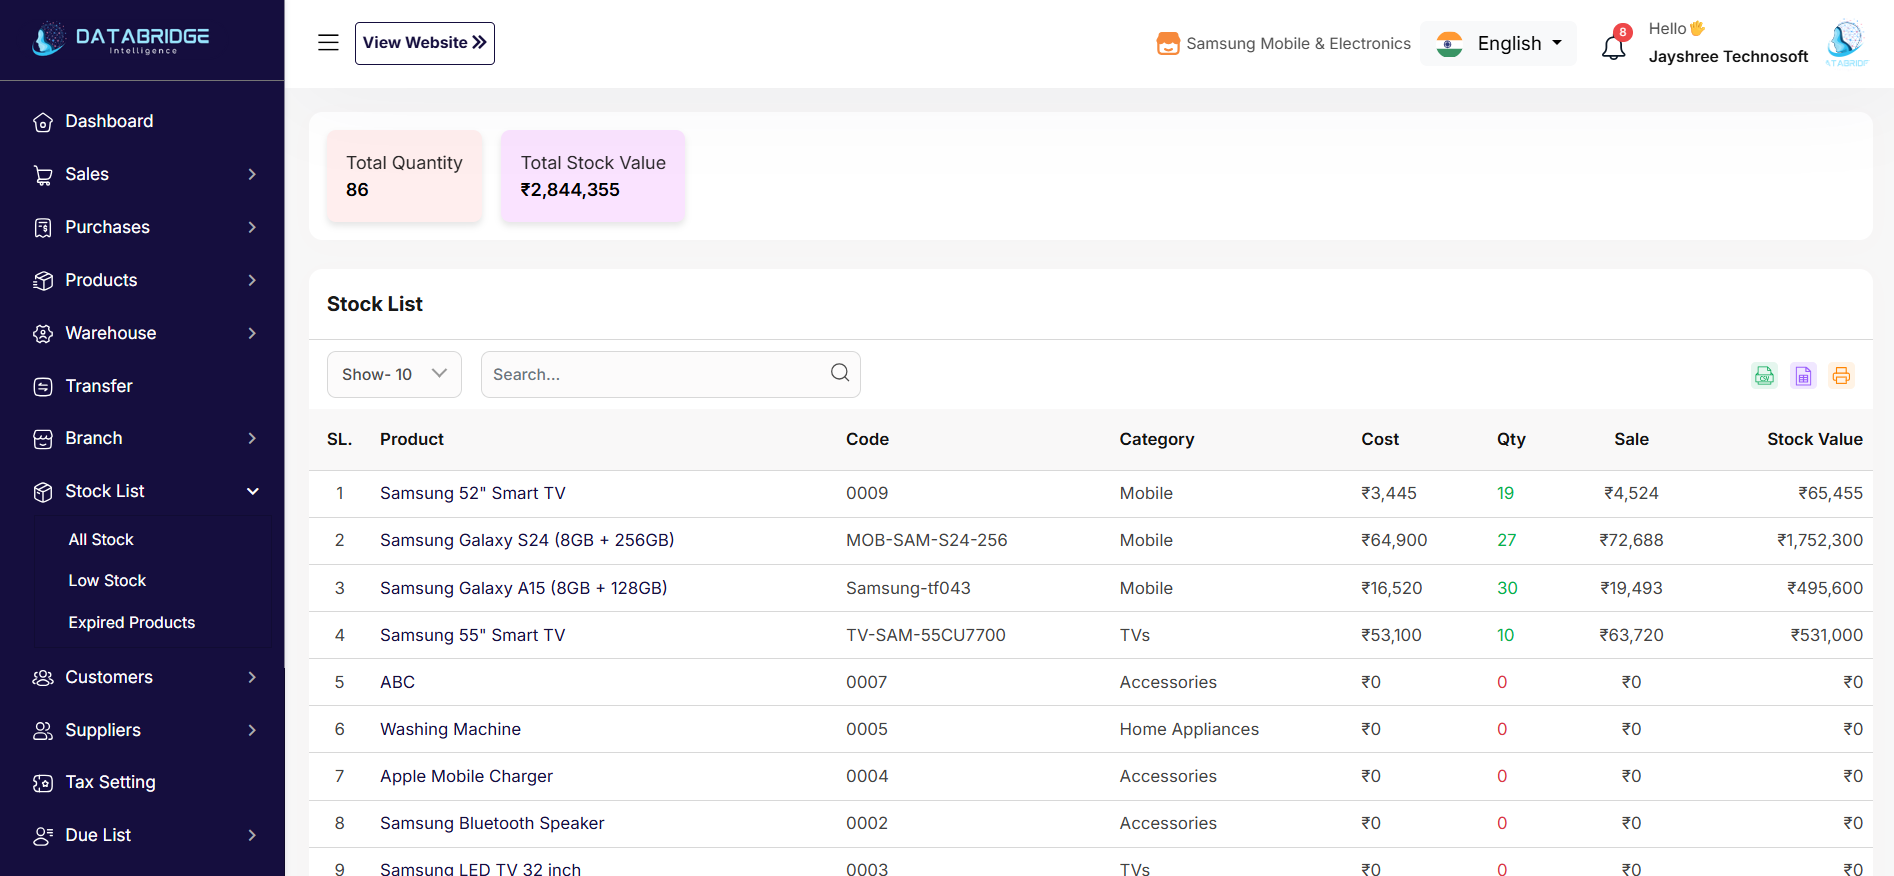Screen dimensions: 1894x876
Task: Collapse the Stock List submenu chevron
Action: pos(253,491)
